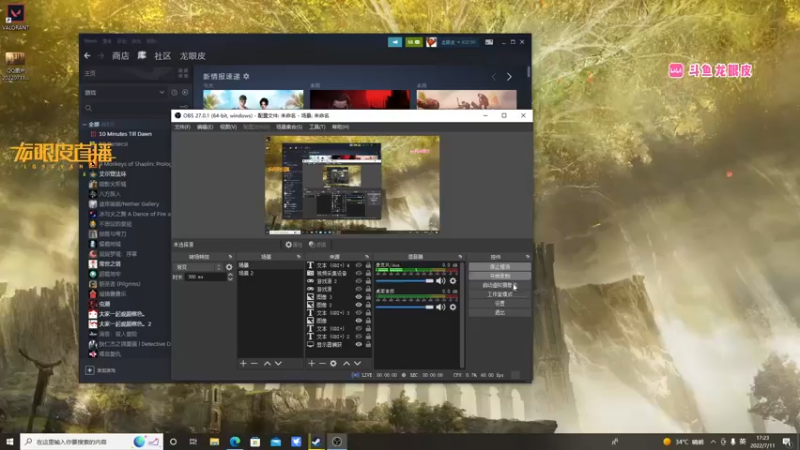This screenshot has height=450, width=800.
Task: Open OBS 工具(T) menu
Action: coord(317,127)
